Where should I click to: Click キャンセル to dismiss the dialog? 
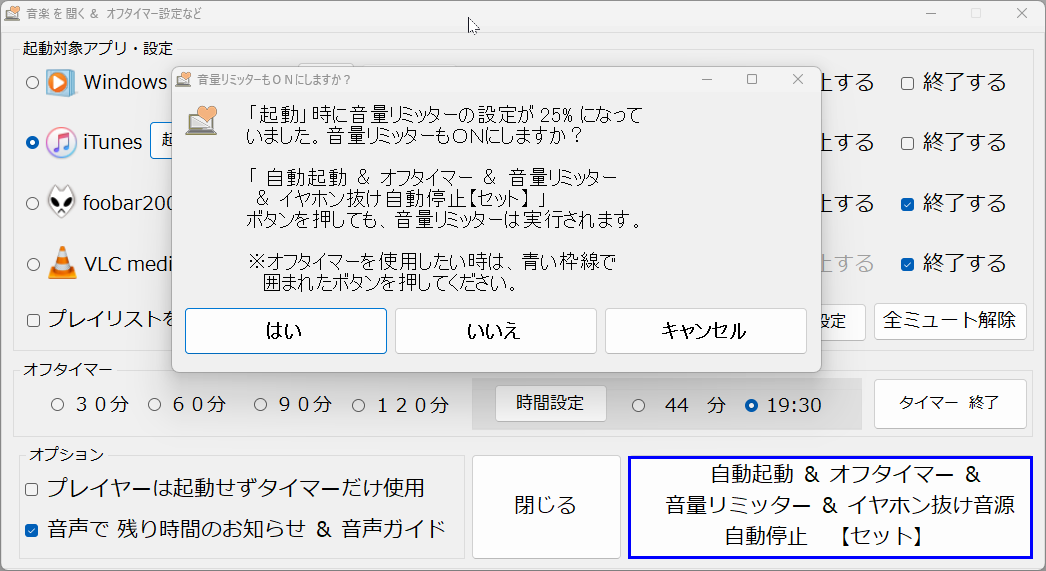tap(705, 331)
